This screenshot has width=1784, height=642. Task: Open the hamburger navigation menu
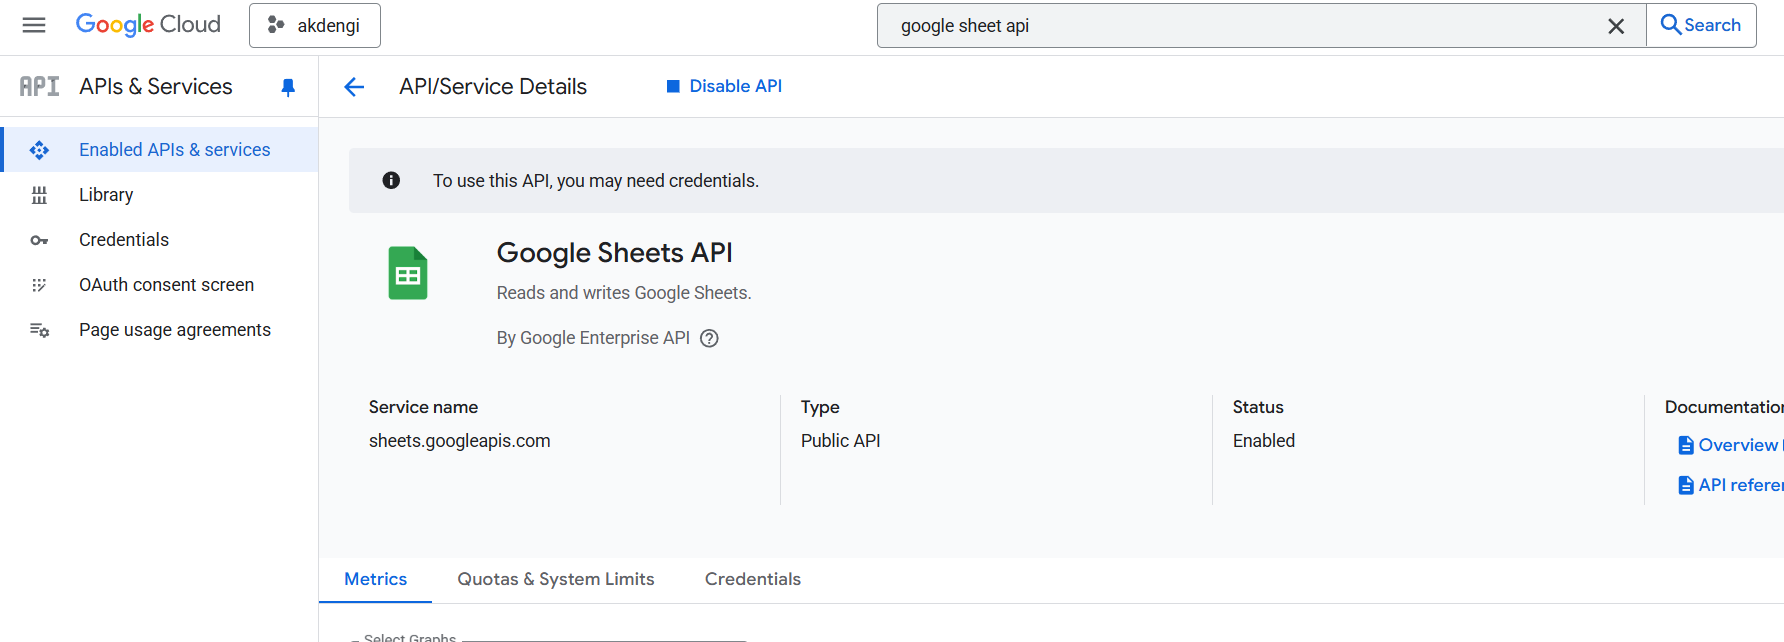34,25
